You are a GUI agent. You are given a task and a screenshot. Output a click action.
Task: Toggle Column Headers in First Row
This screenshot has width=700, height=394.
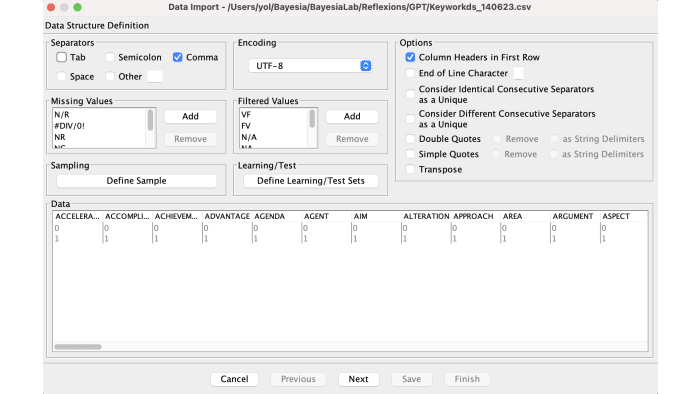(410, 57)
